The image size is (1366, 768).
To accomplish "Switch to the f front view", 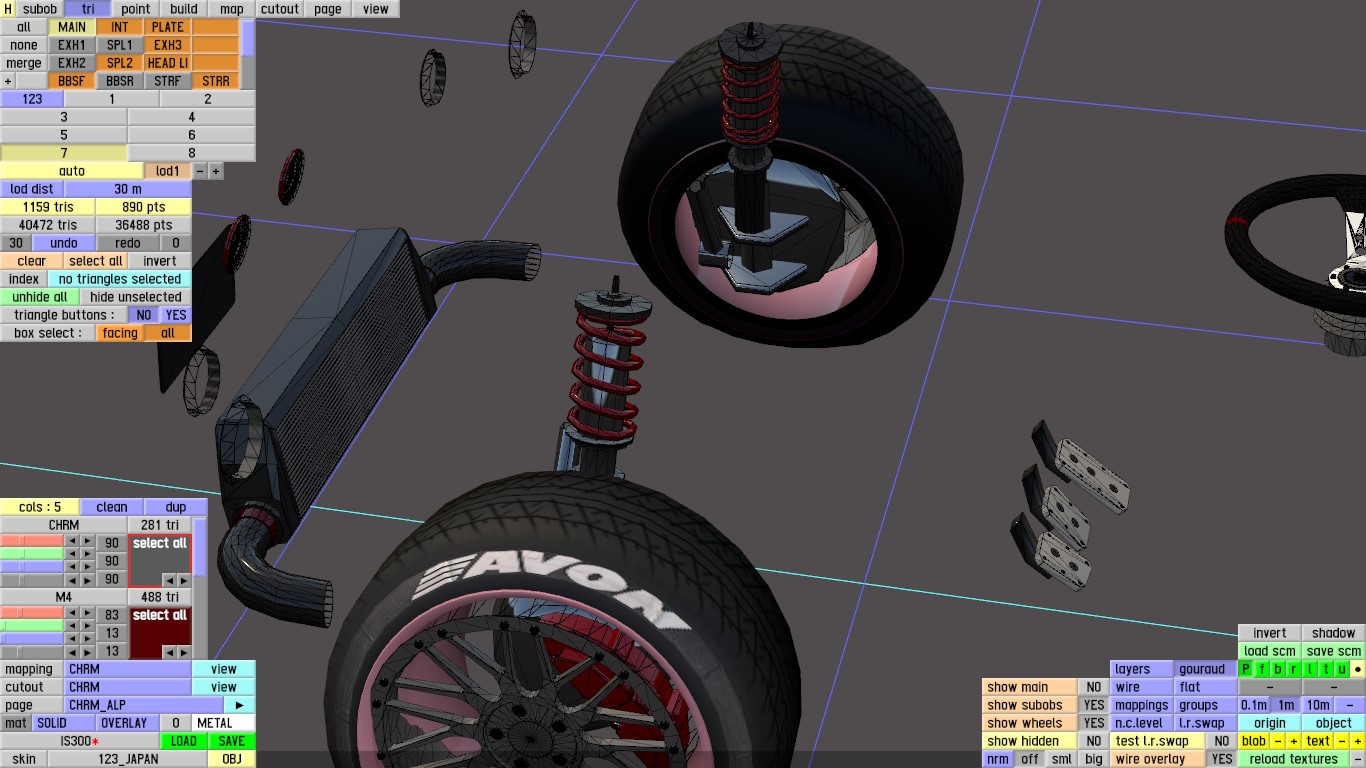I will click(1262, 669).
